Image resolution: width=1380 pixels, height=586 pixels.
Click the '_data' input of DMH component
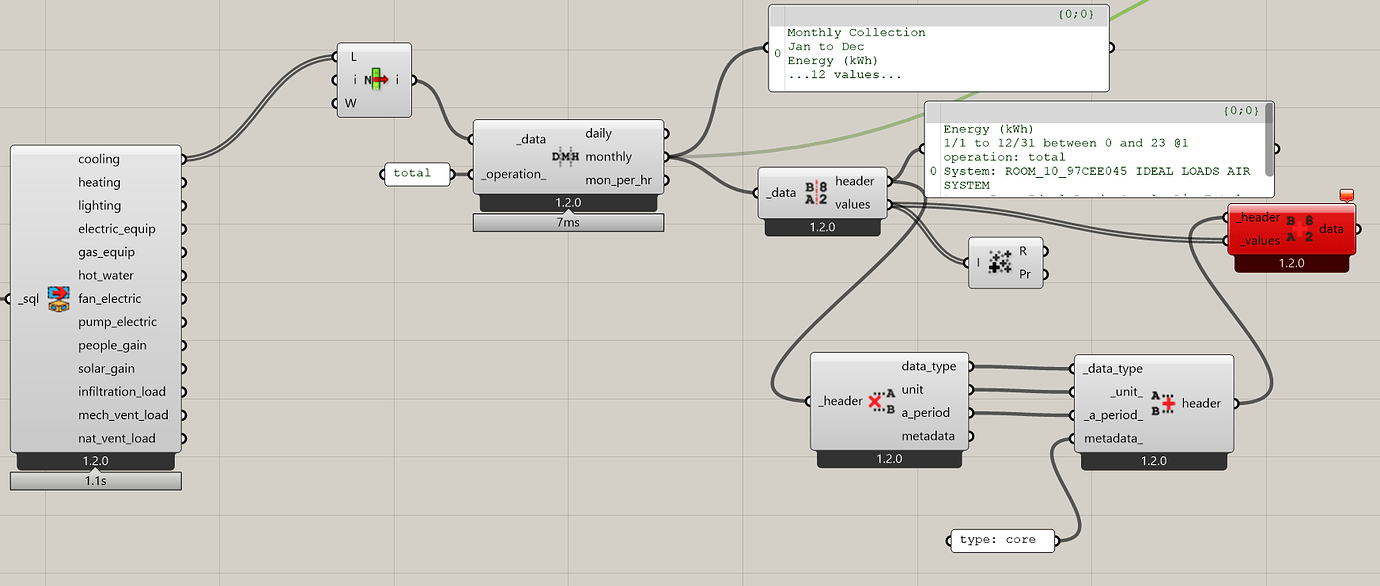[531, 140]
